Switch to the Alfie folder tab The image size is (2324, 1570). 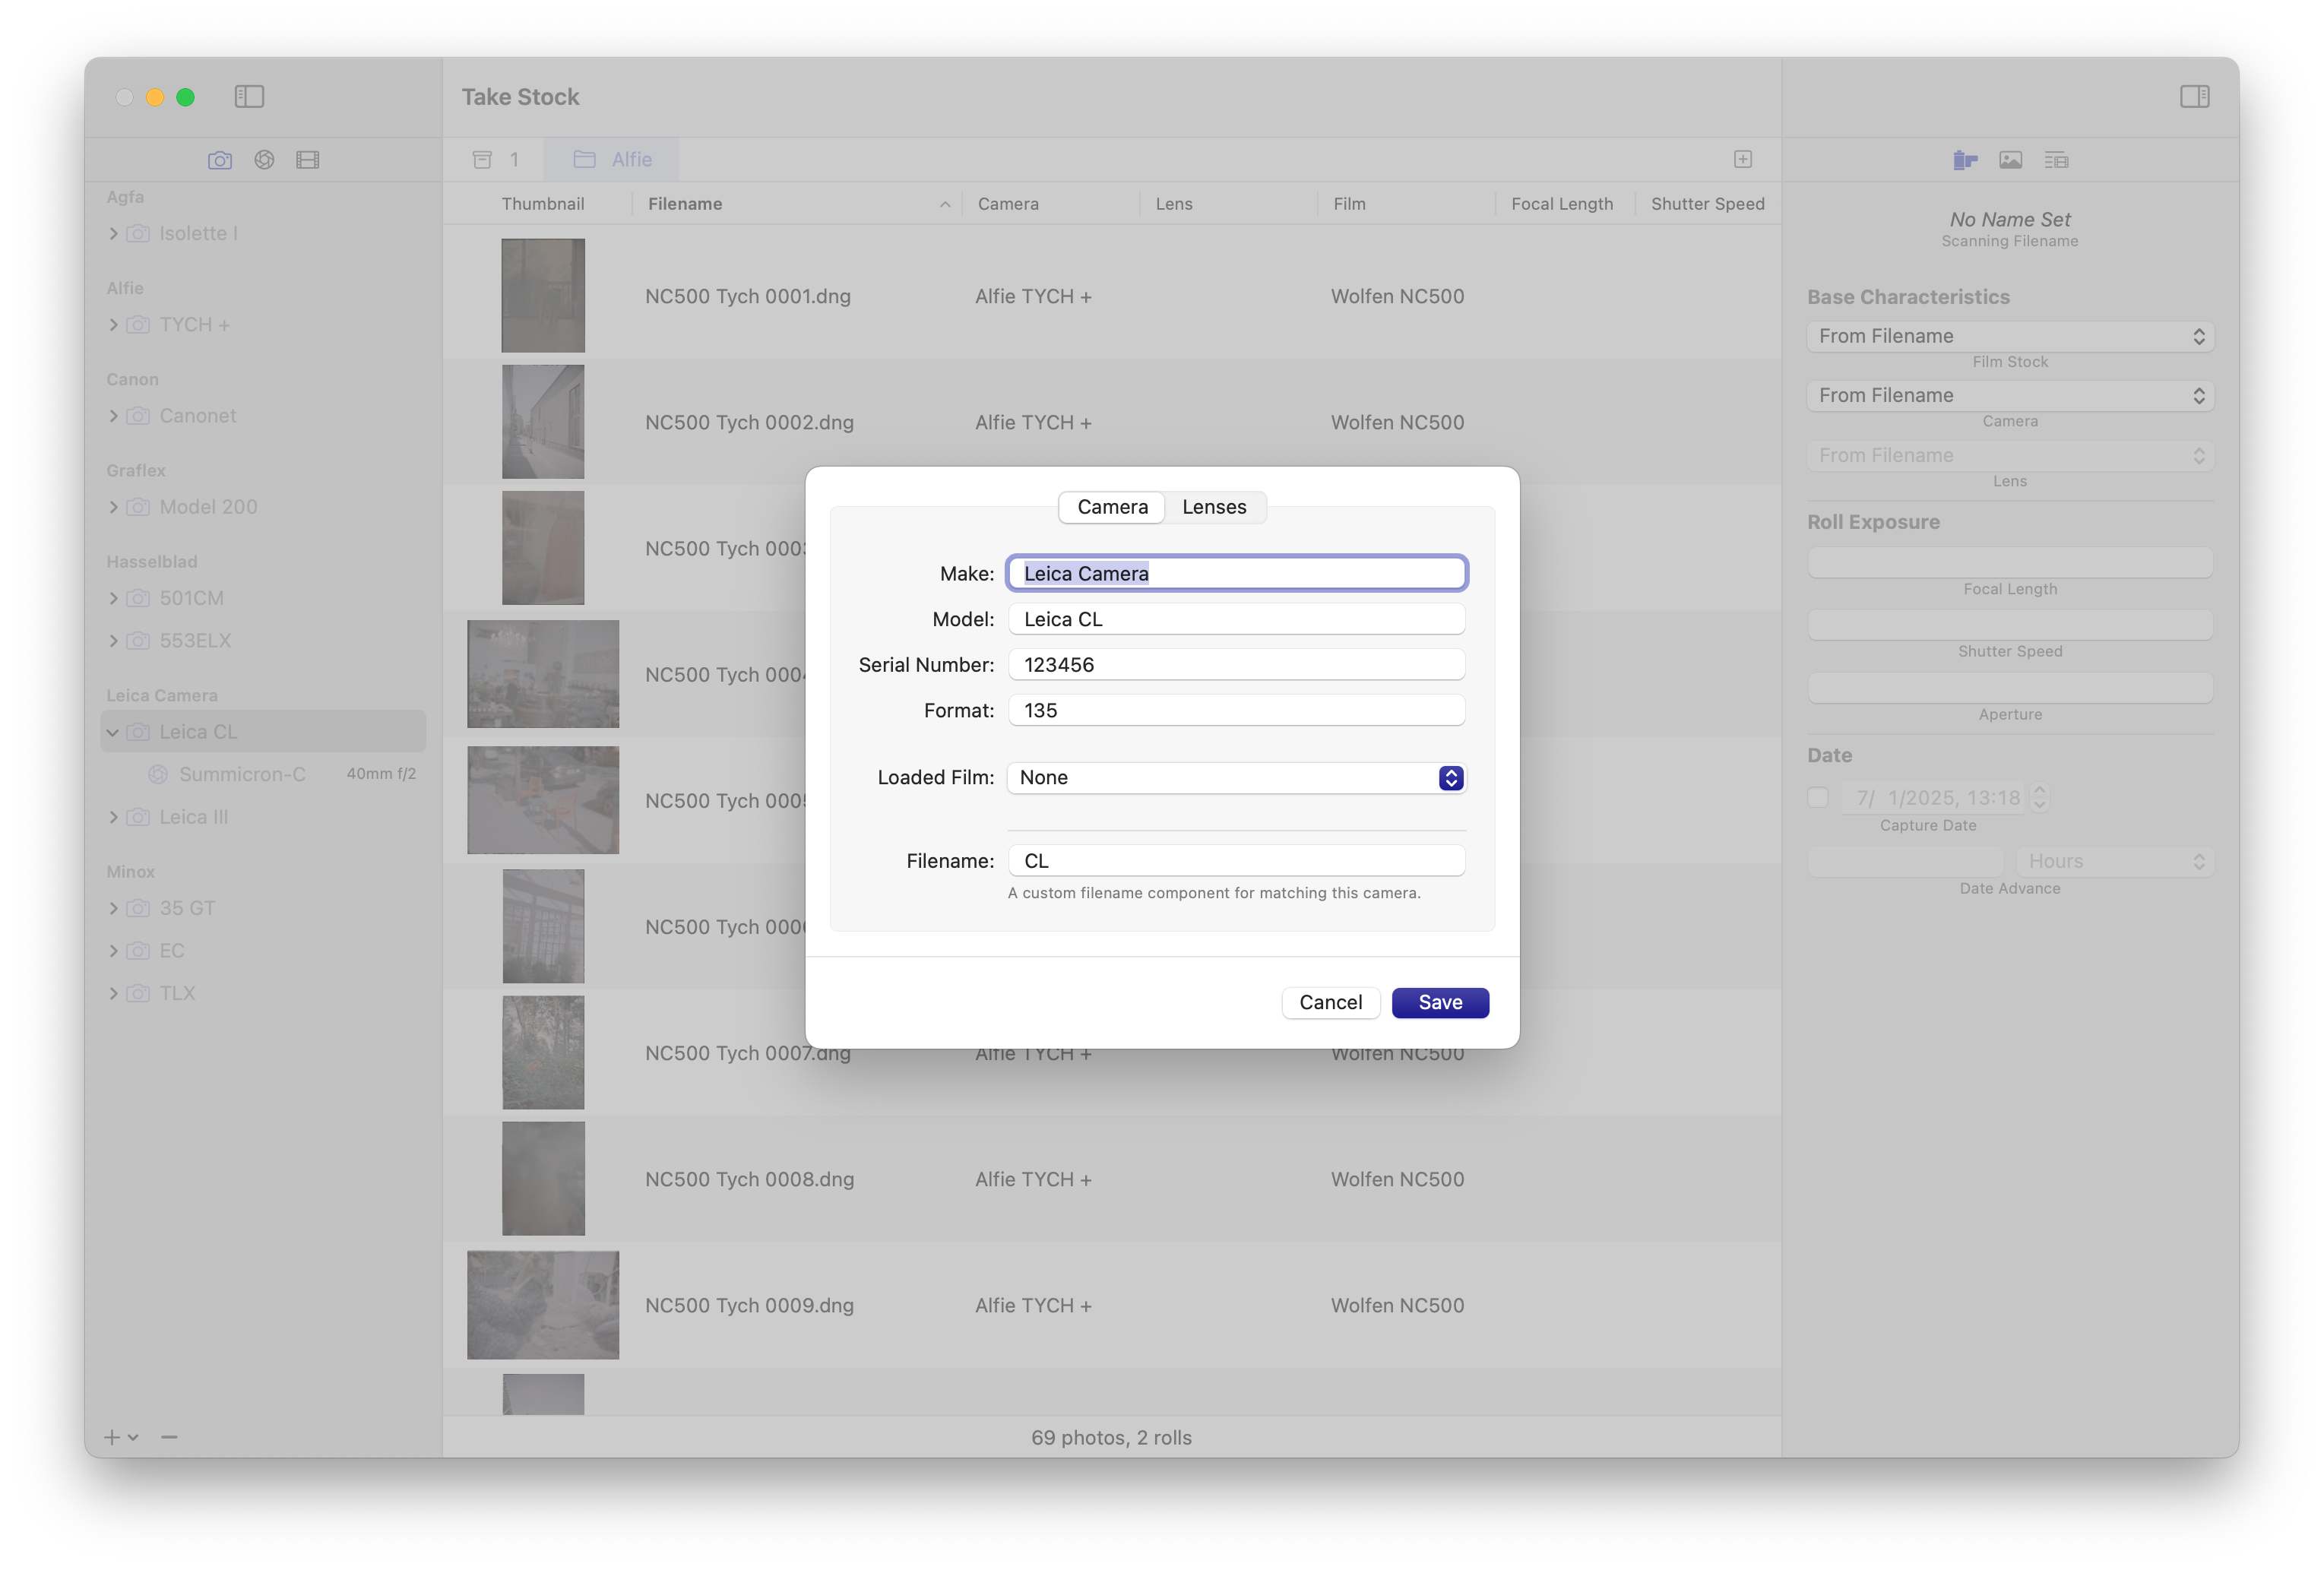(x=612, y=160)
